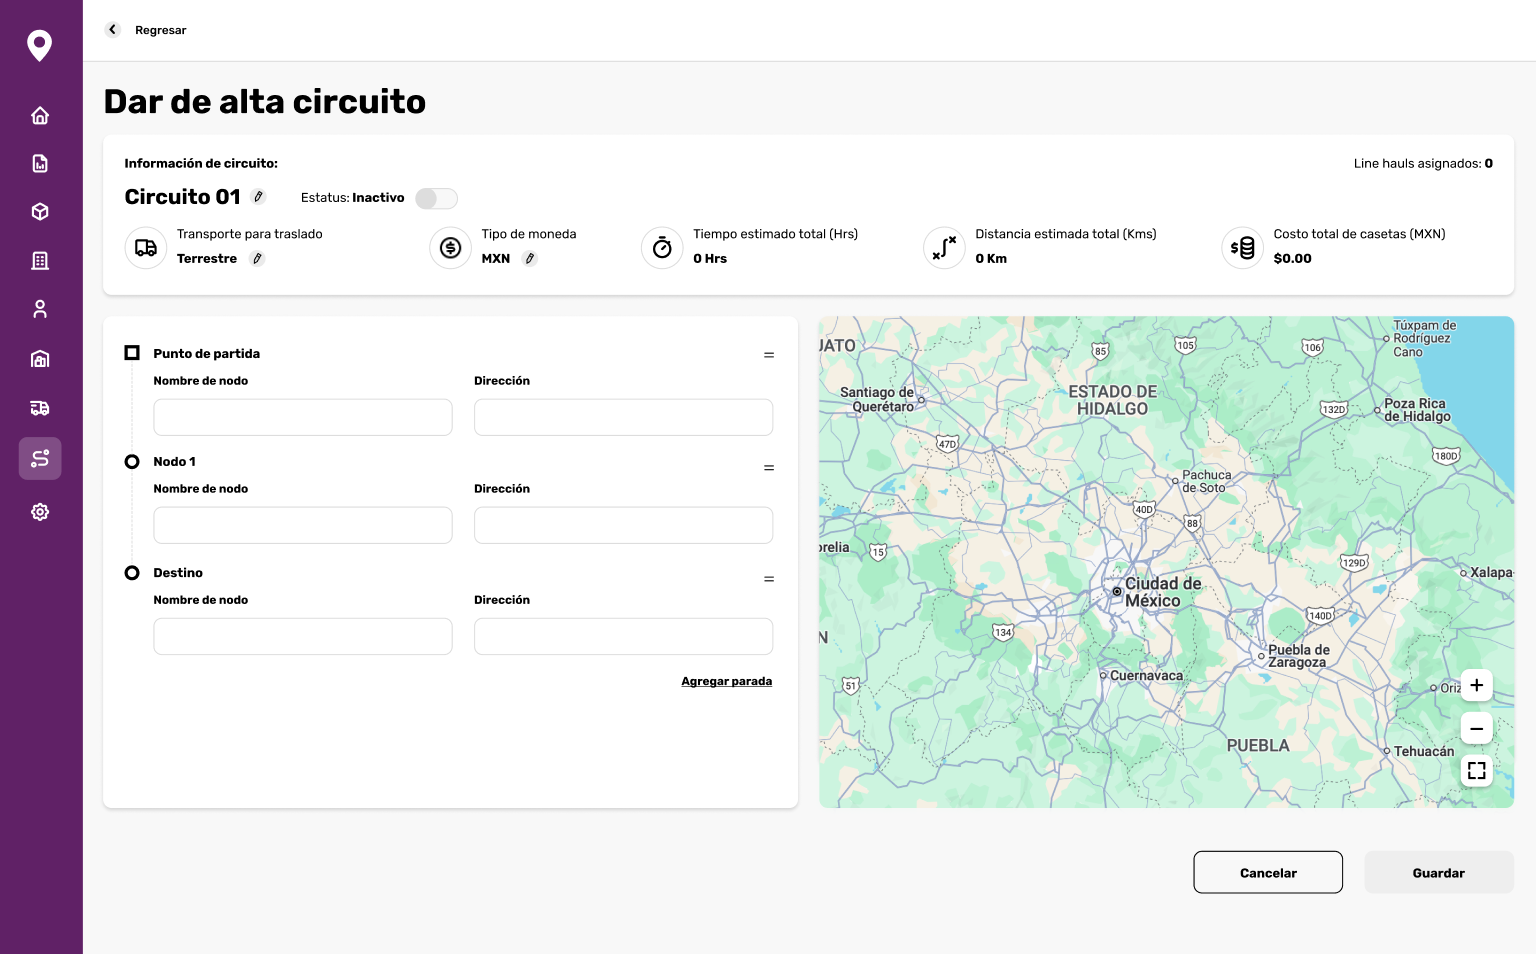Click the Destino reorder handle
1536x954 pixels.
pos(769,579)
